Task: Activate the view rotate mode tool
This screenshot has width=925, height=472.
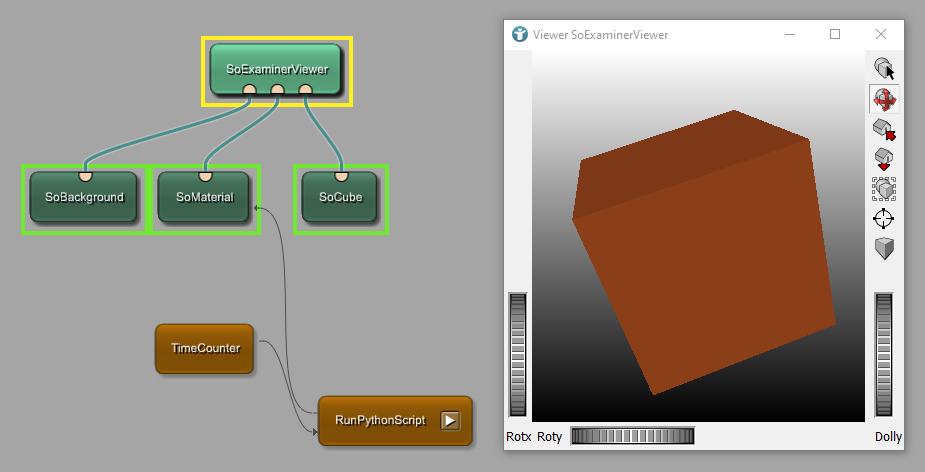Action: (884, 99)
